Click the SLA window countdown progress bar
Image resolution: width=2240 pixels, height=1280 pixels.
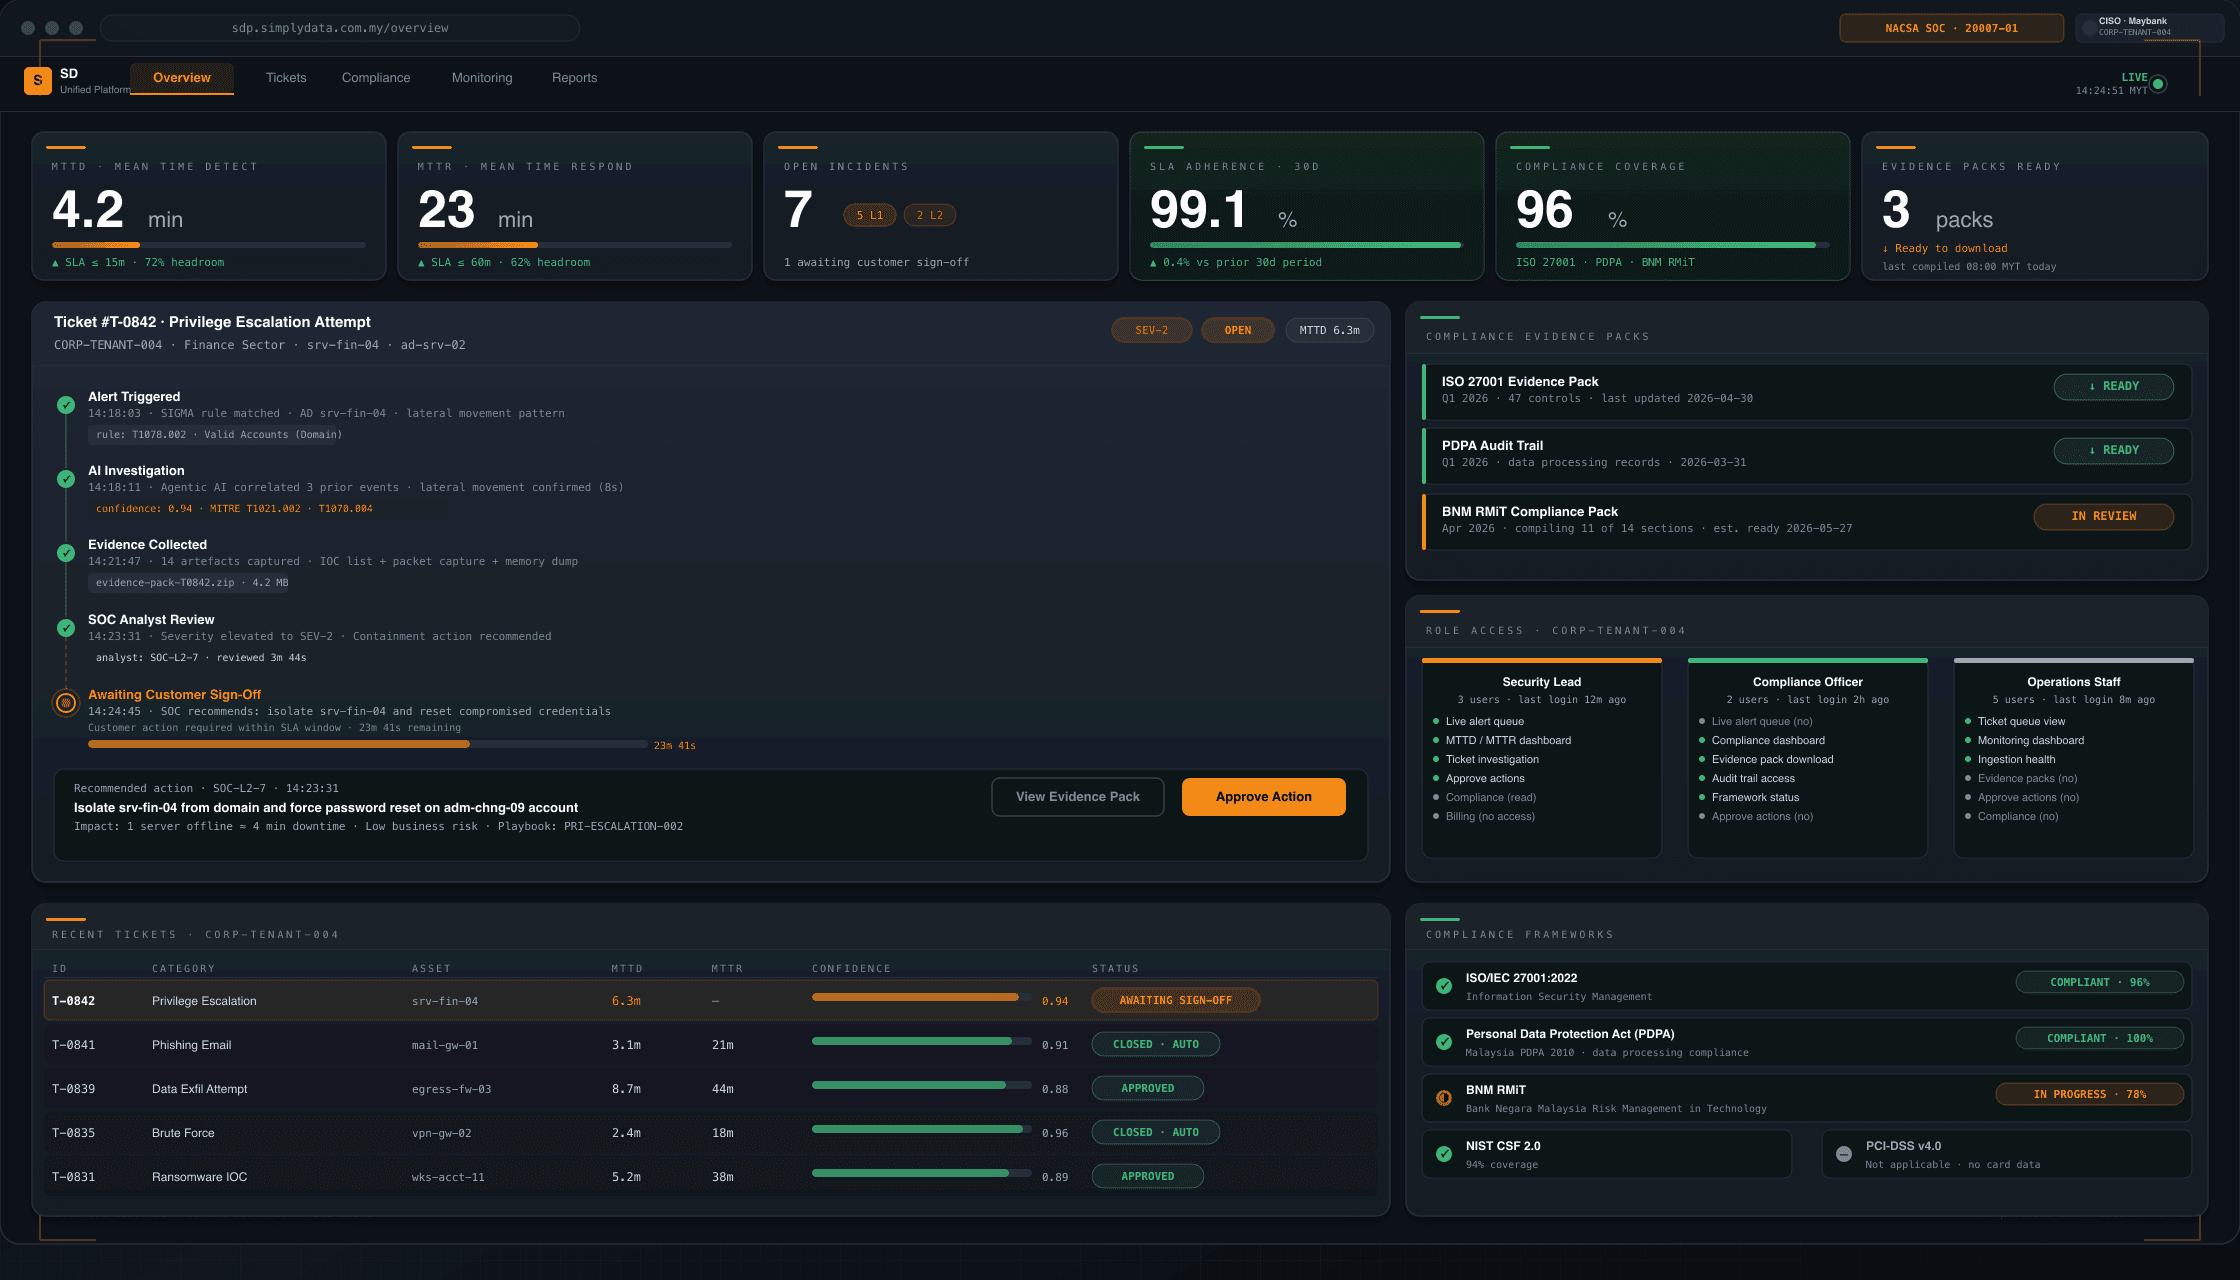[x=367, y=744]
